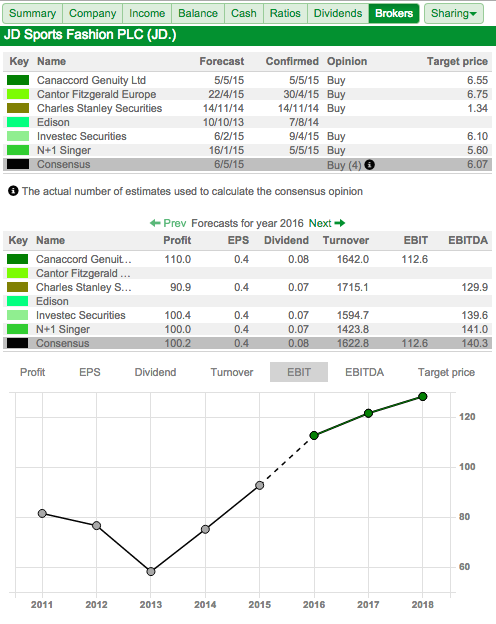Select the 2017 EBIT chart point
The height and width of the screenshot is (624, 496).
pos(368,413)
